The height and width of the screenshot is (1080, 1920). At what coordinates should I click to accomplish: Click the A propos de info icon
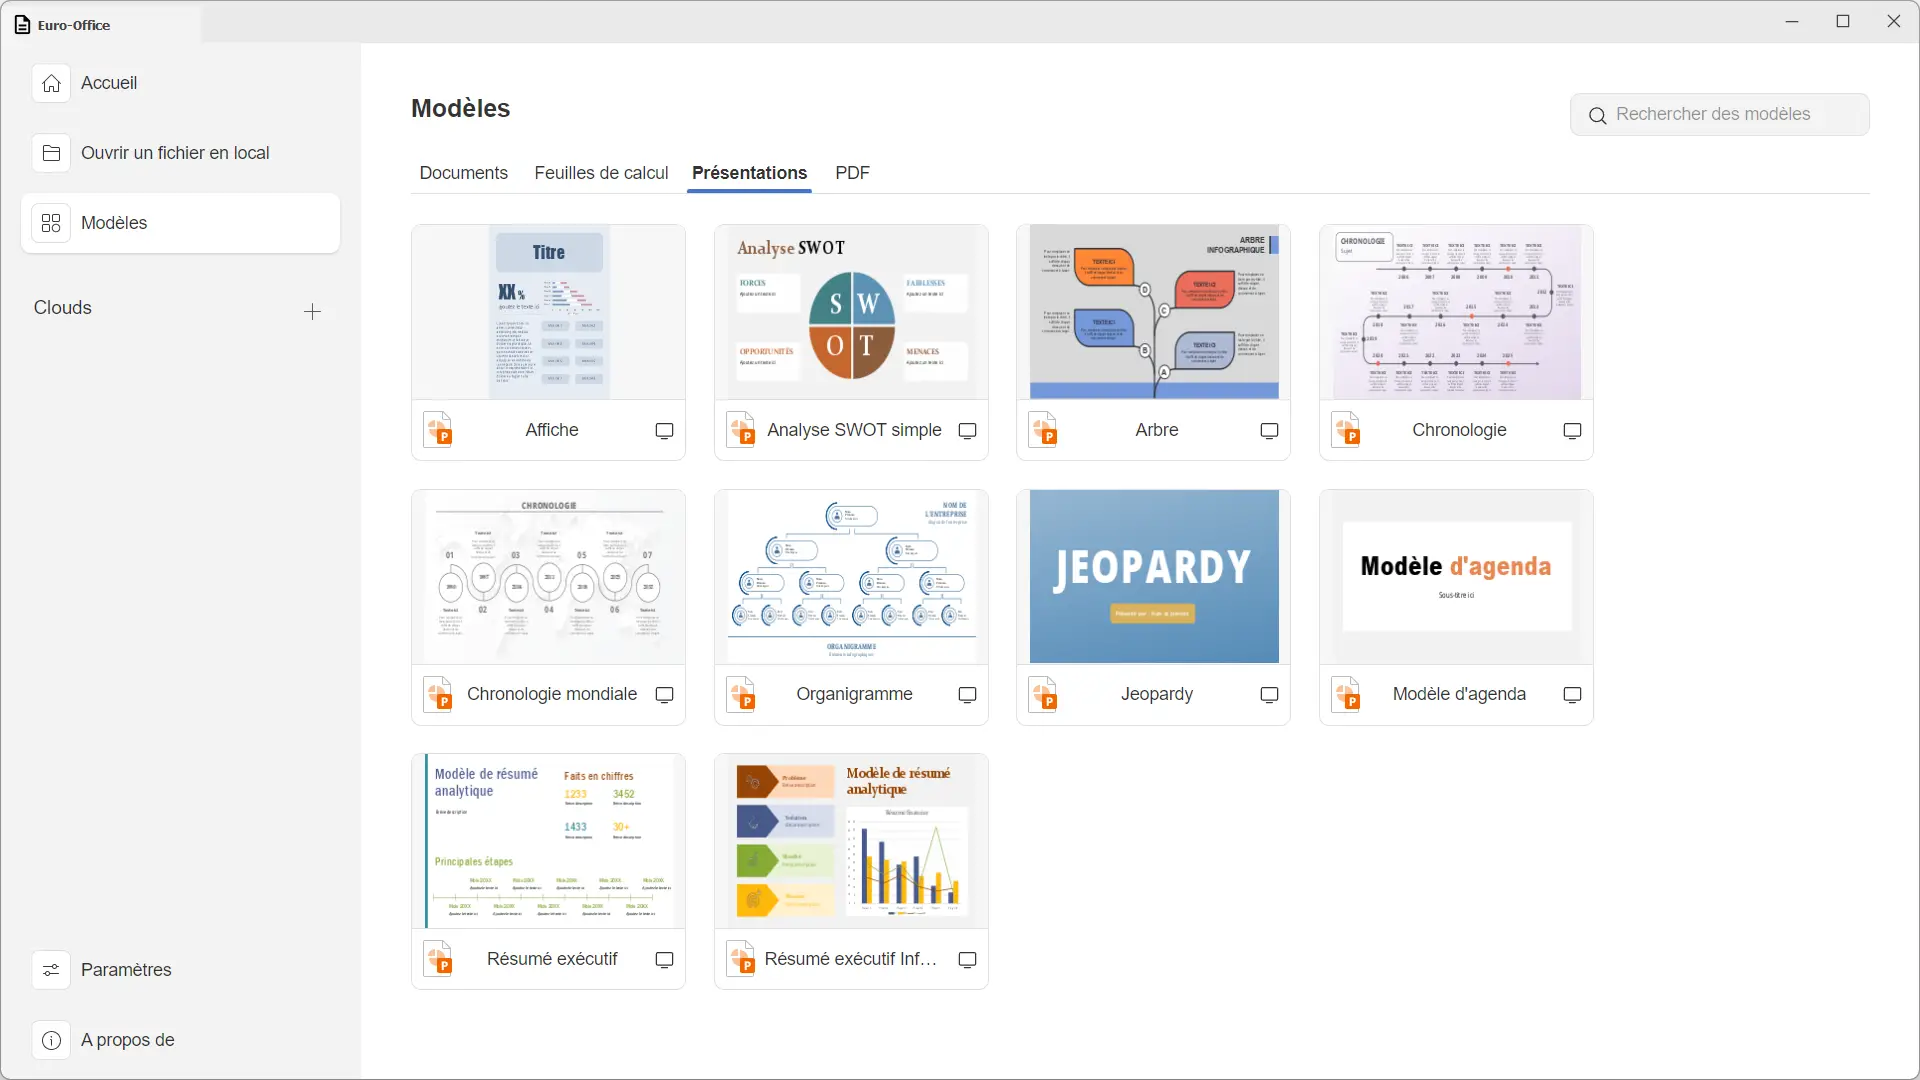51,1040
